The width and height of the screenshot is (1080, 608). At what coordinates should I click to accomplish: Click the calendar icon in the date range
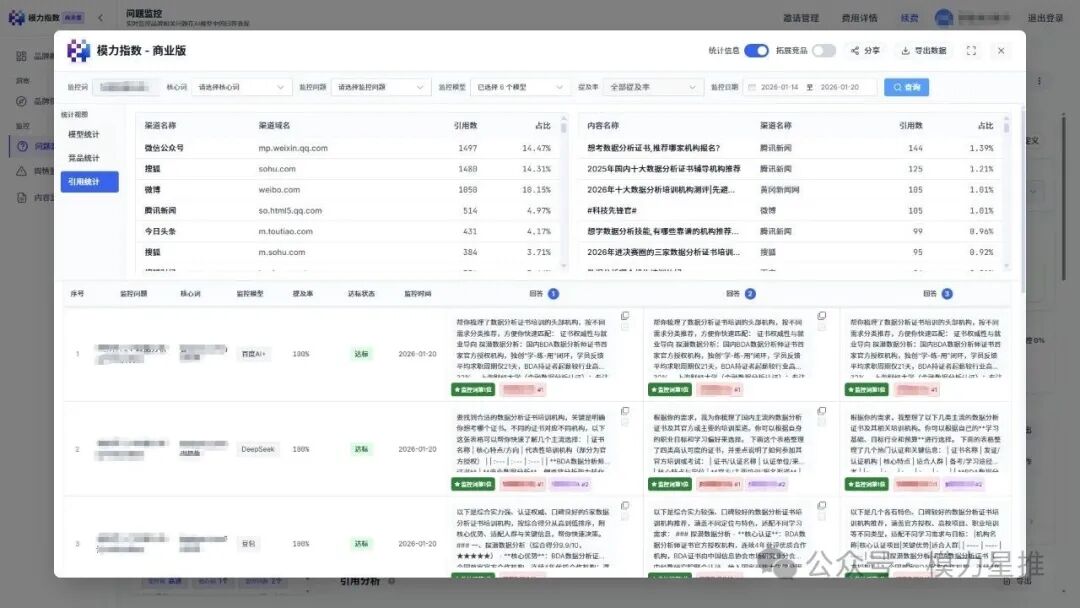click(752, 87)
